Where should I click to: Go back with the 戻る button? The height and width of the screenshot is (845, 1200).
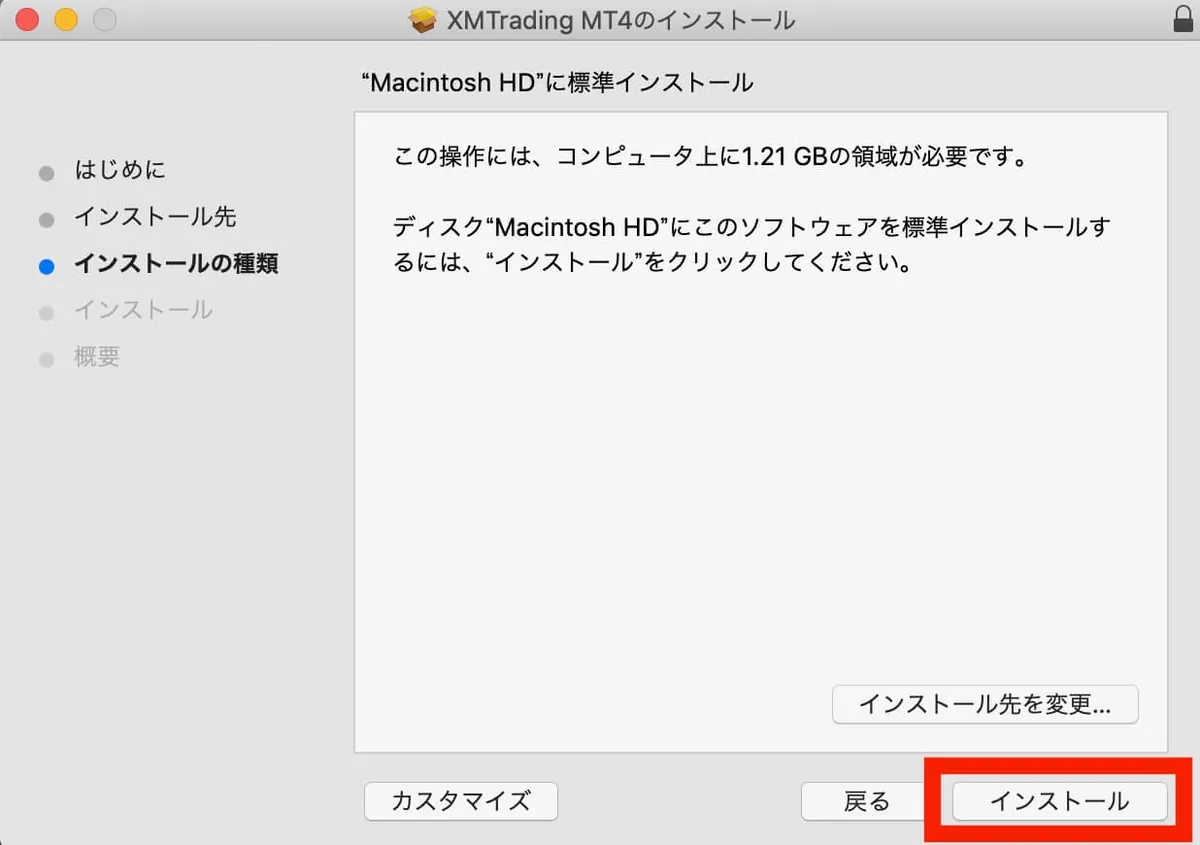tap(866, 801)
